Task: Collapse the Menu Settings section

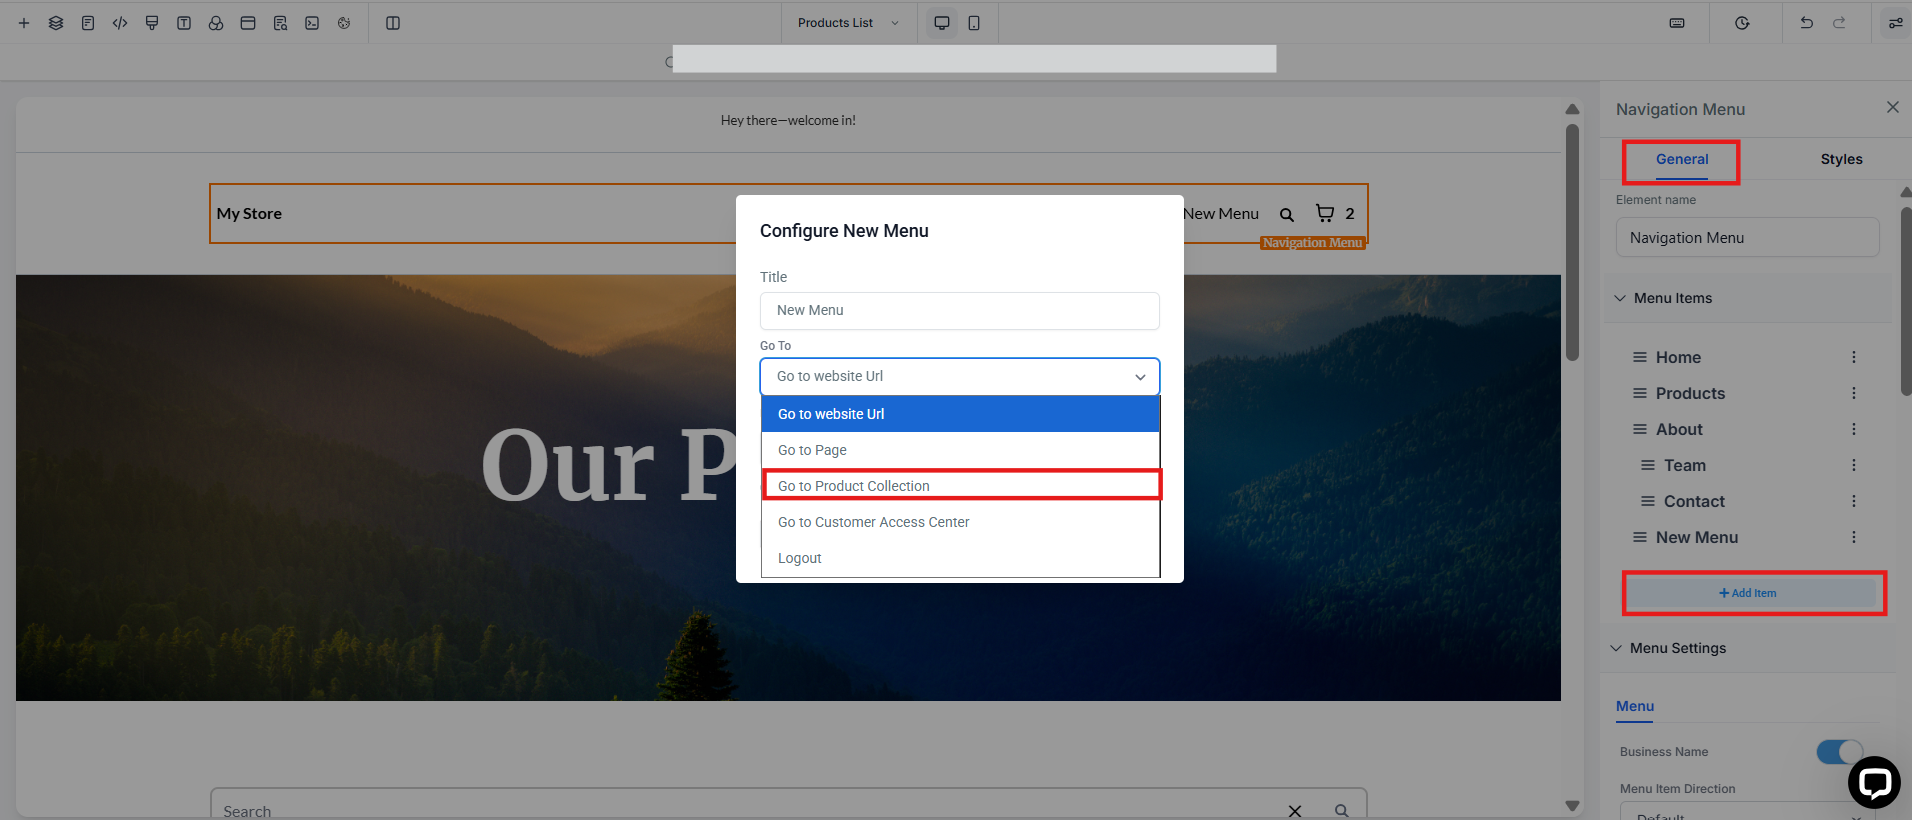Action: pyautogui.click(x=1616, y=648)
